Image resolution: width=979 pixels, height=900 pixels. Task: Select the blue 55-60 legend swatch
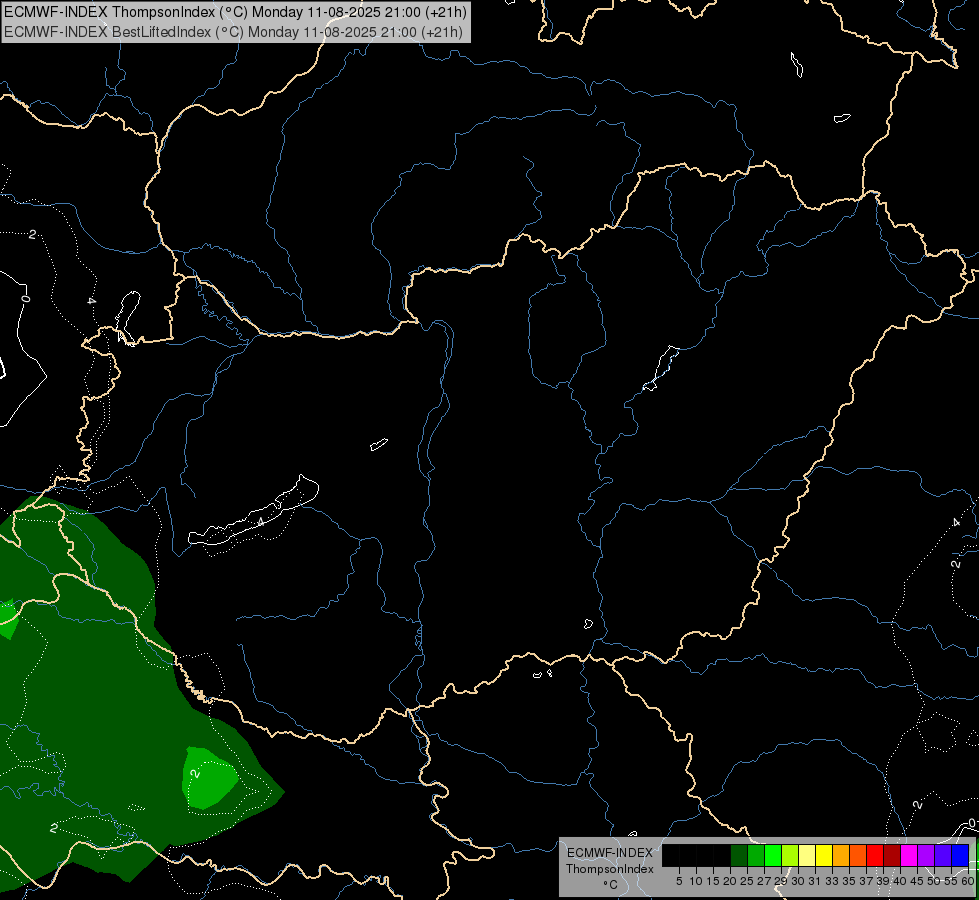960,855
